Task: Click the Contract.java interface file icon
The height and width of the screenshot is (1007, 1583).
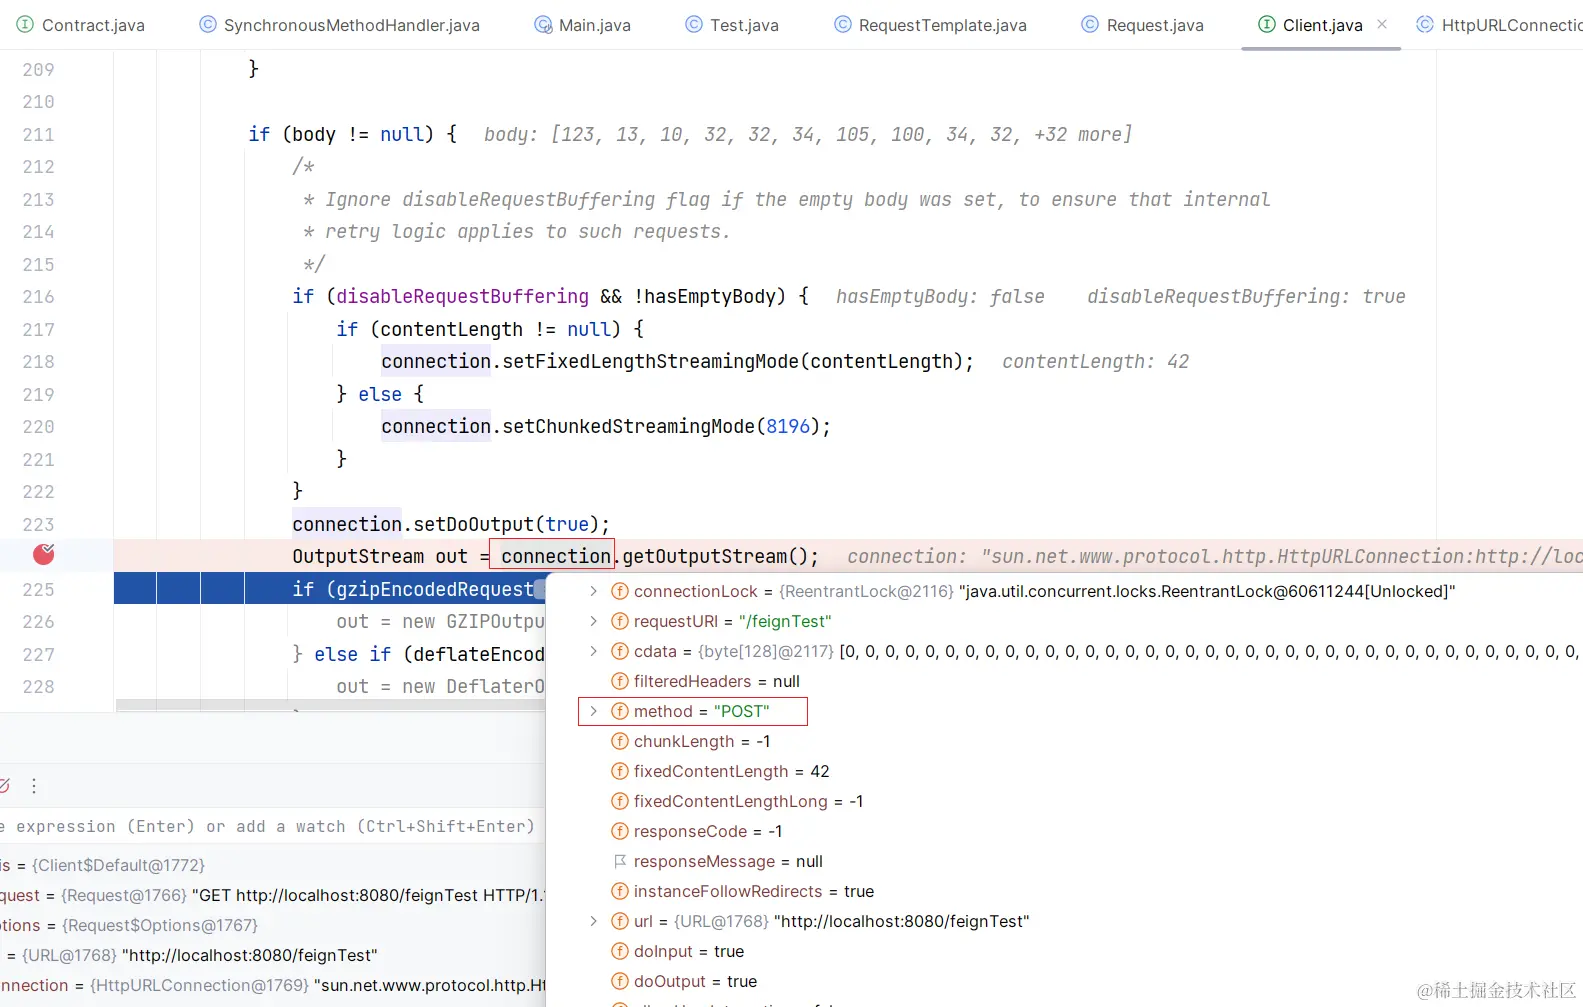Action: 25,24
